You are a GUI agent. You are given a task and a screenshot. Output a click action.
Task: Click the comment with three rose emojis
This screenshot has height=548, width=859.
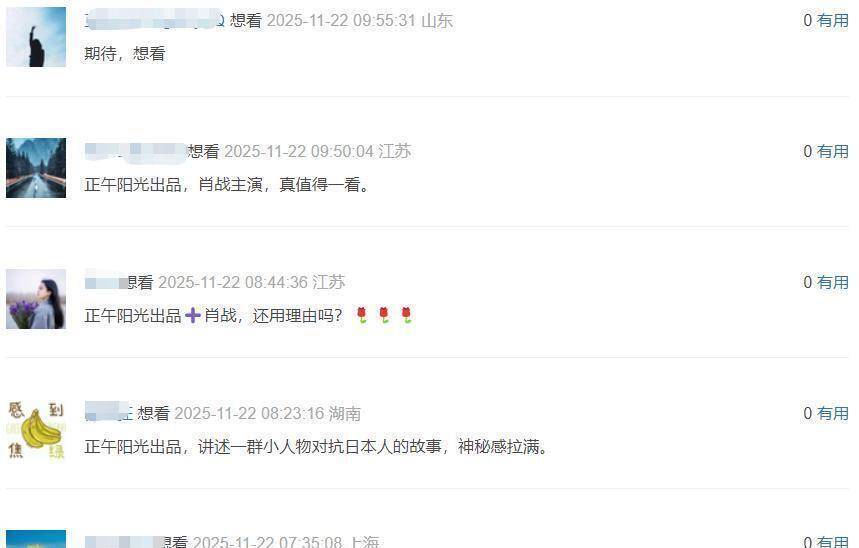click(x=249, y=316)
